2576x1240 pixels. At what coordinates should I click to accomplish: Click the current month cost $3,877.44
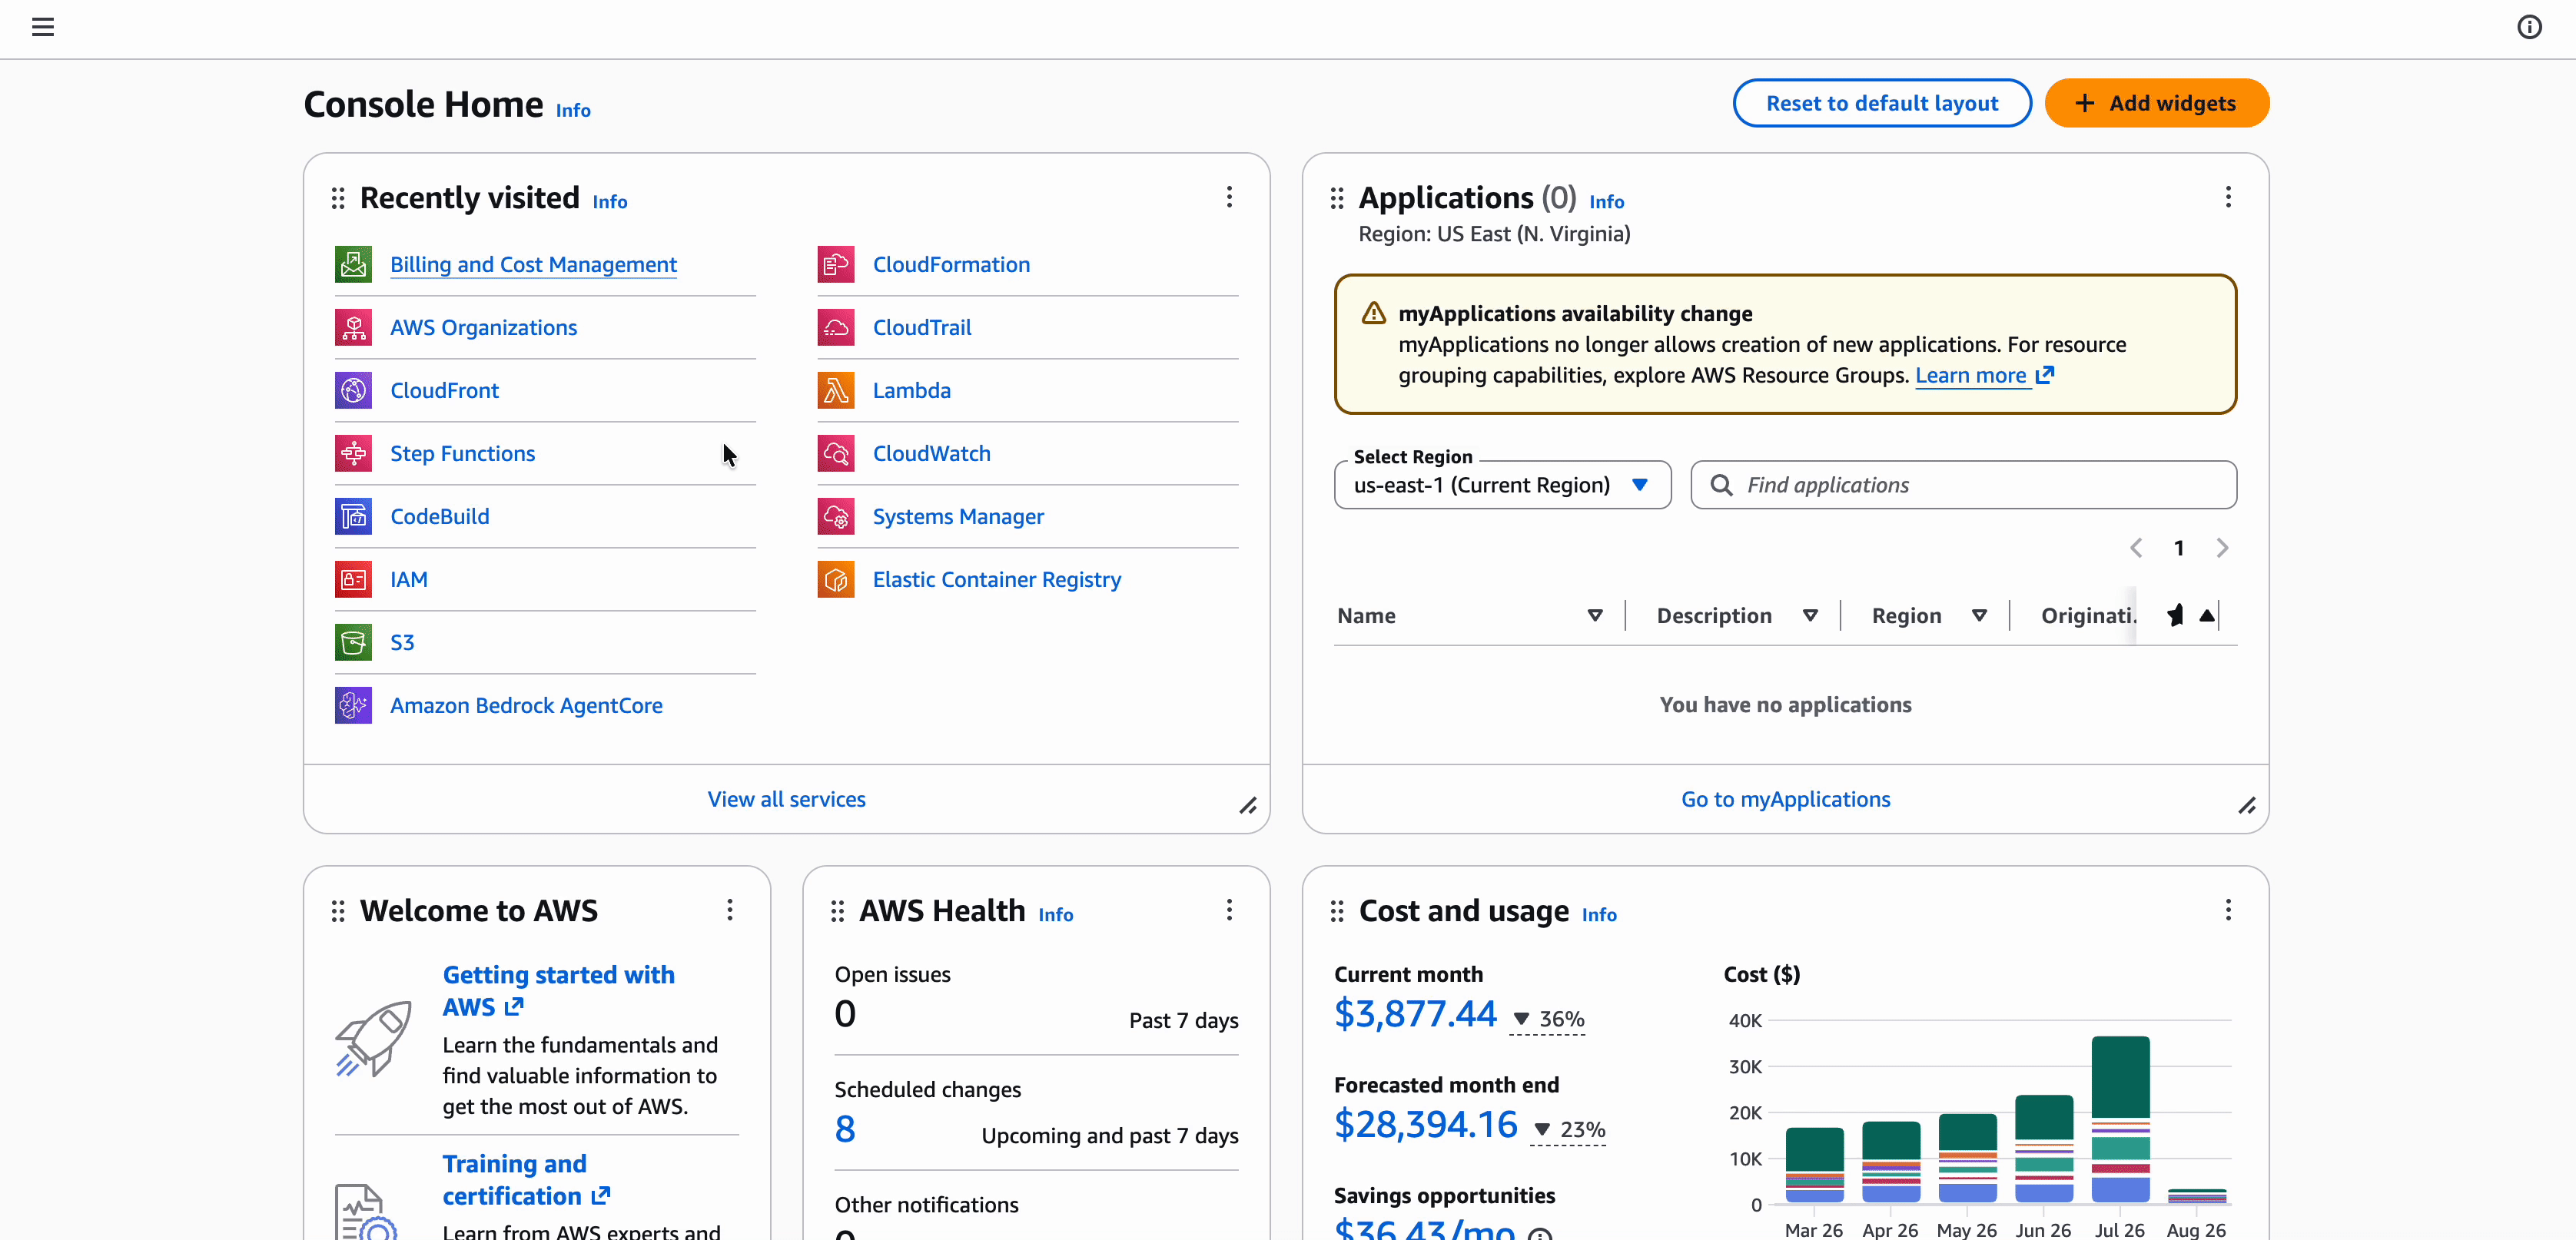pyautogui.click(x=1415, y=1014)
